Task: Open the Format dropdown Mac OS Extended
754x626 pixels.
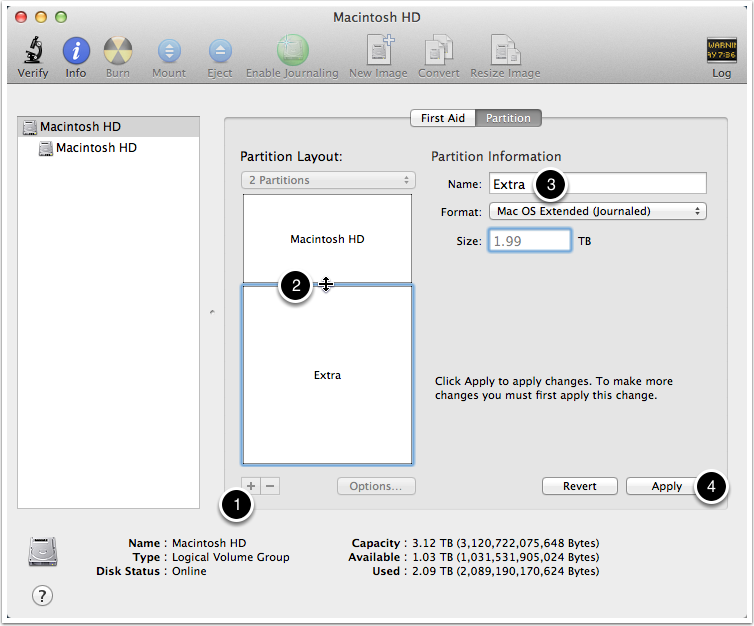Action: click(598, 211)
